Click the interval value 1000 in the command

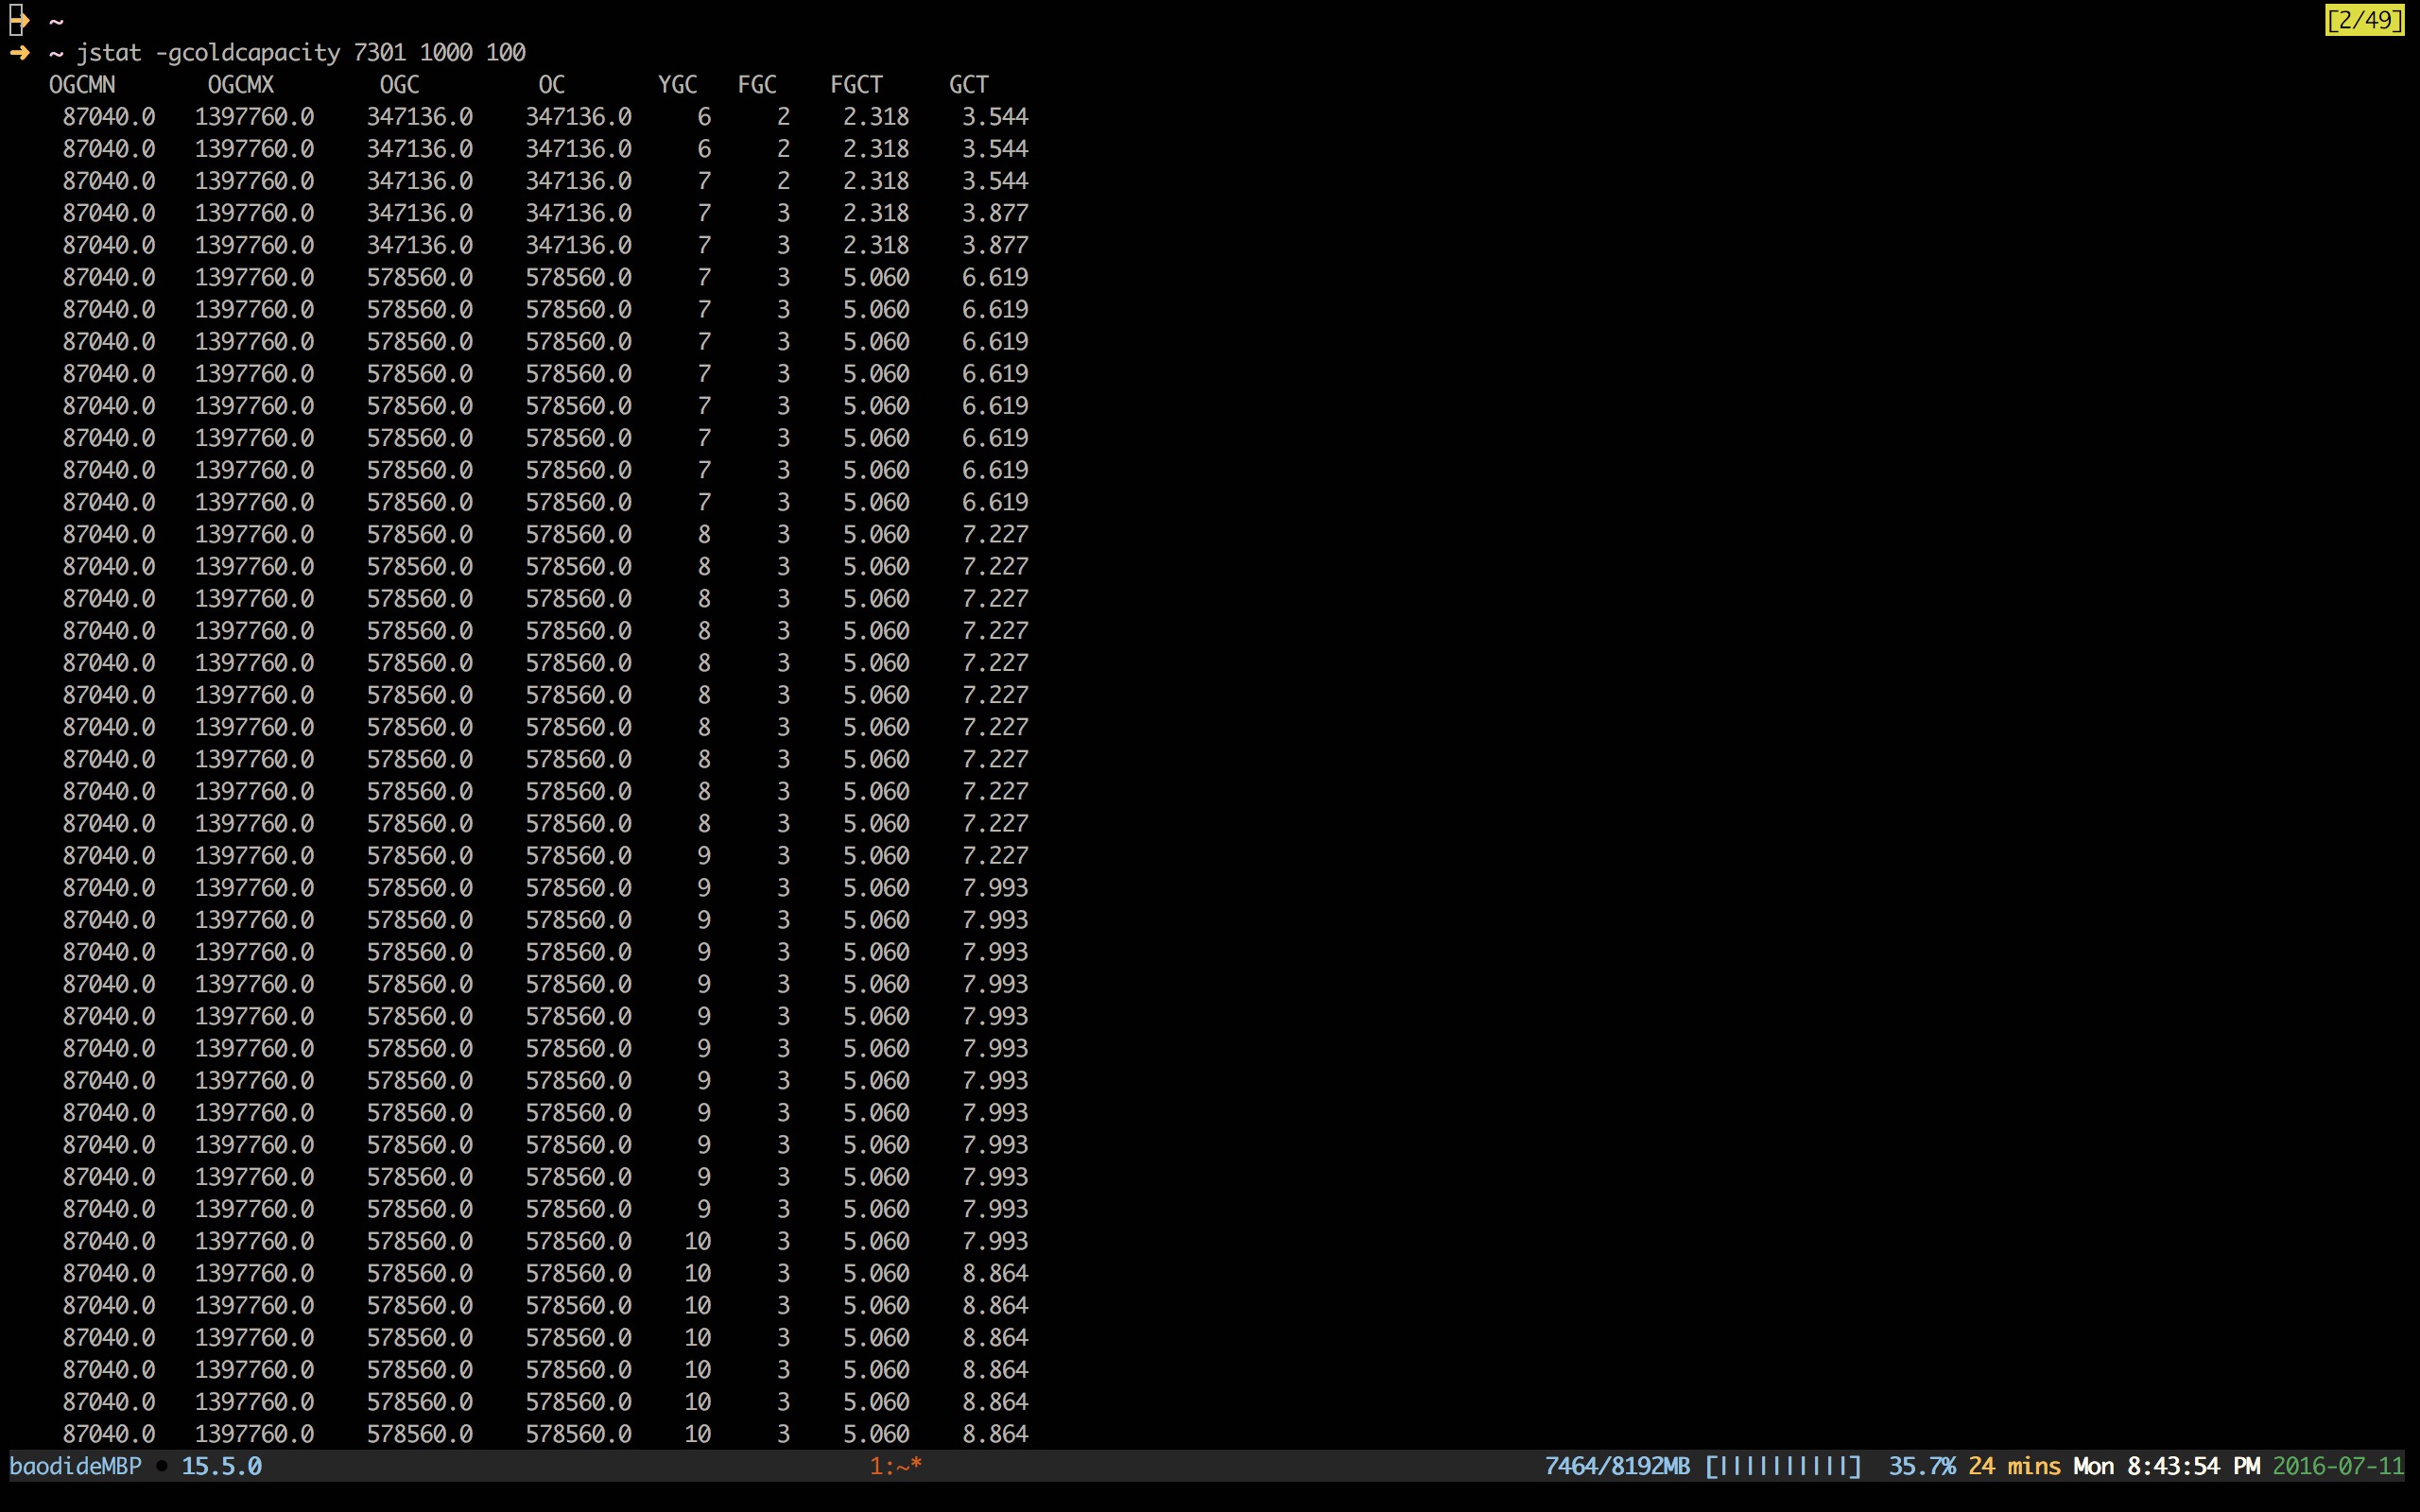pyautogui.click(x=446, y=52)
